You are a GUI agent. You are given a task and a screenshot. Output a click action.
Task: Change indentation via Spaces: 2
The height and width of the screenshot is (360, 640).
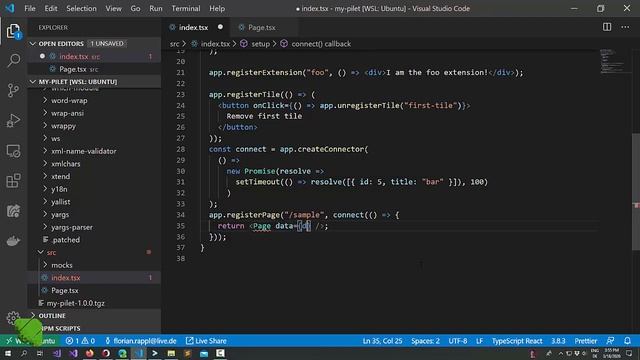coord(425,341)
